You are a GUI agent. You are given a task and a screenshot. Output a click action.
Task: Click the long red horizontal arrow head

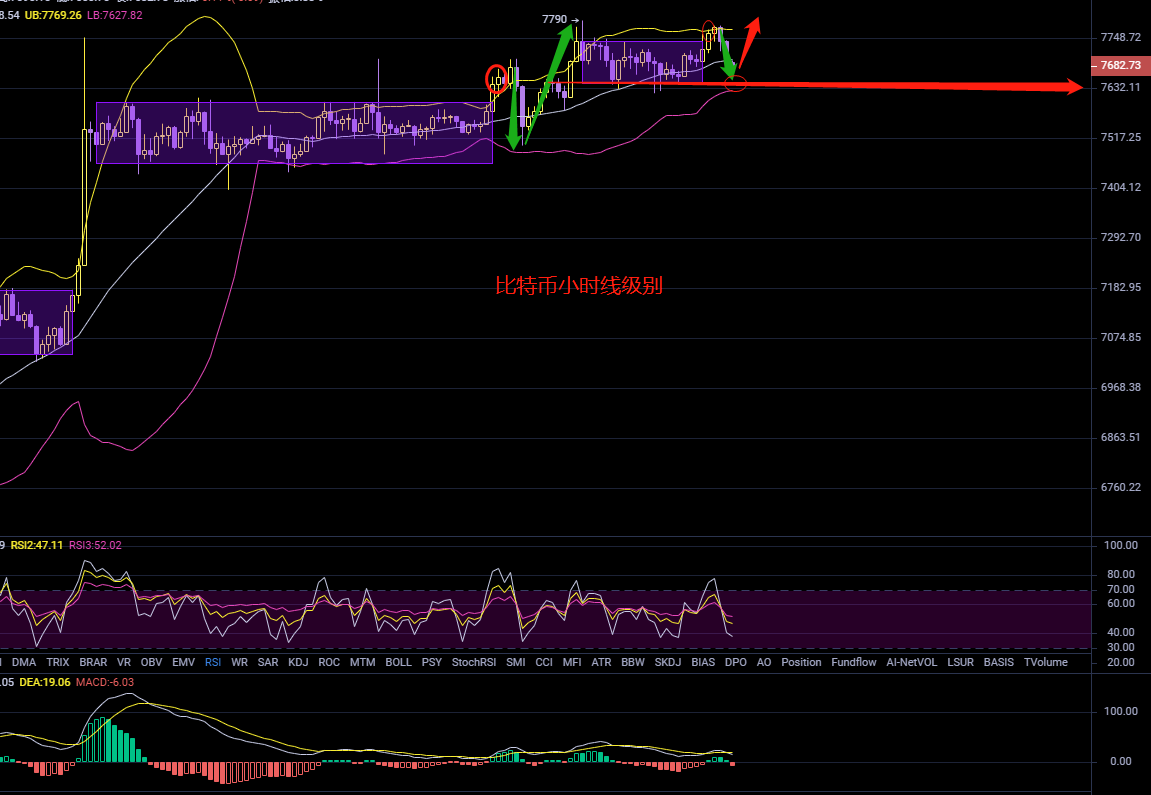click(1074, 88)
